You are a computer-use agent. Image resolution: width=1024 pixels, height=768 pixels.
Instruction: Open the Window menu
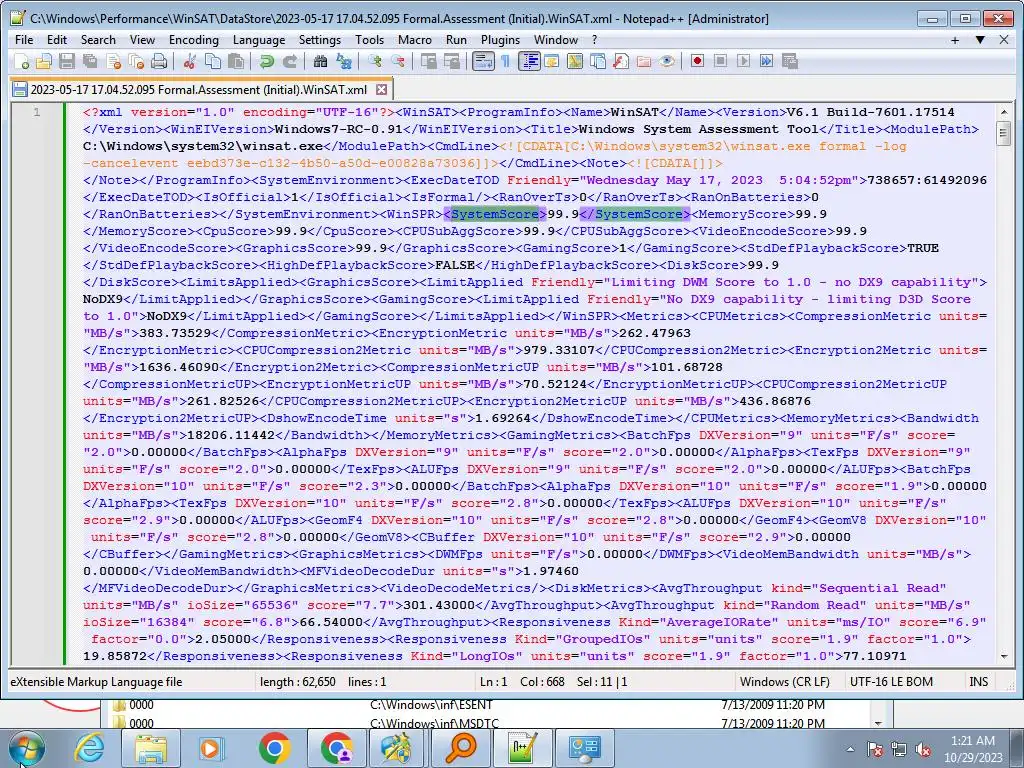[556, 40]
